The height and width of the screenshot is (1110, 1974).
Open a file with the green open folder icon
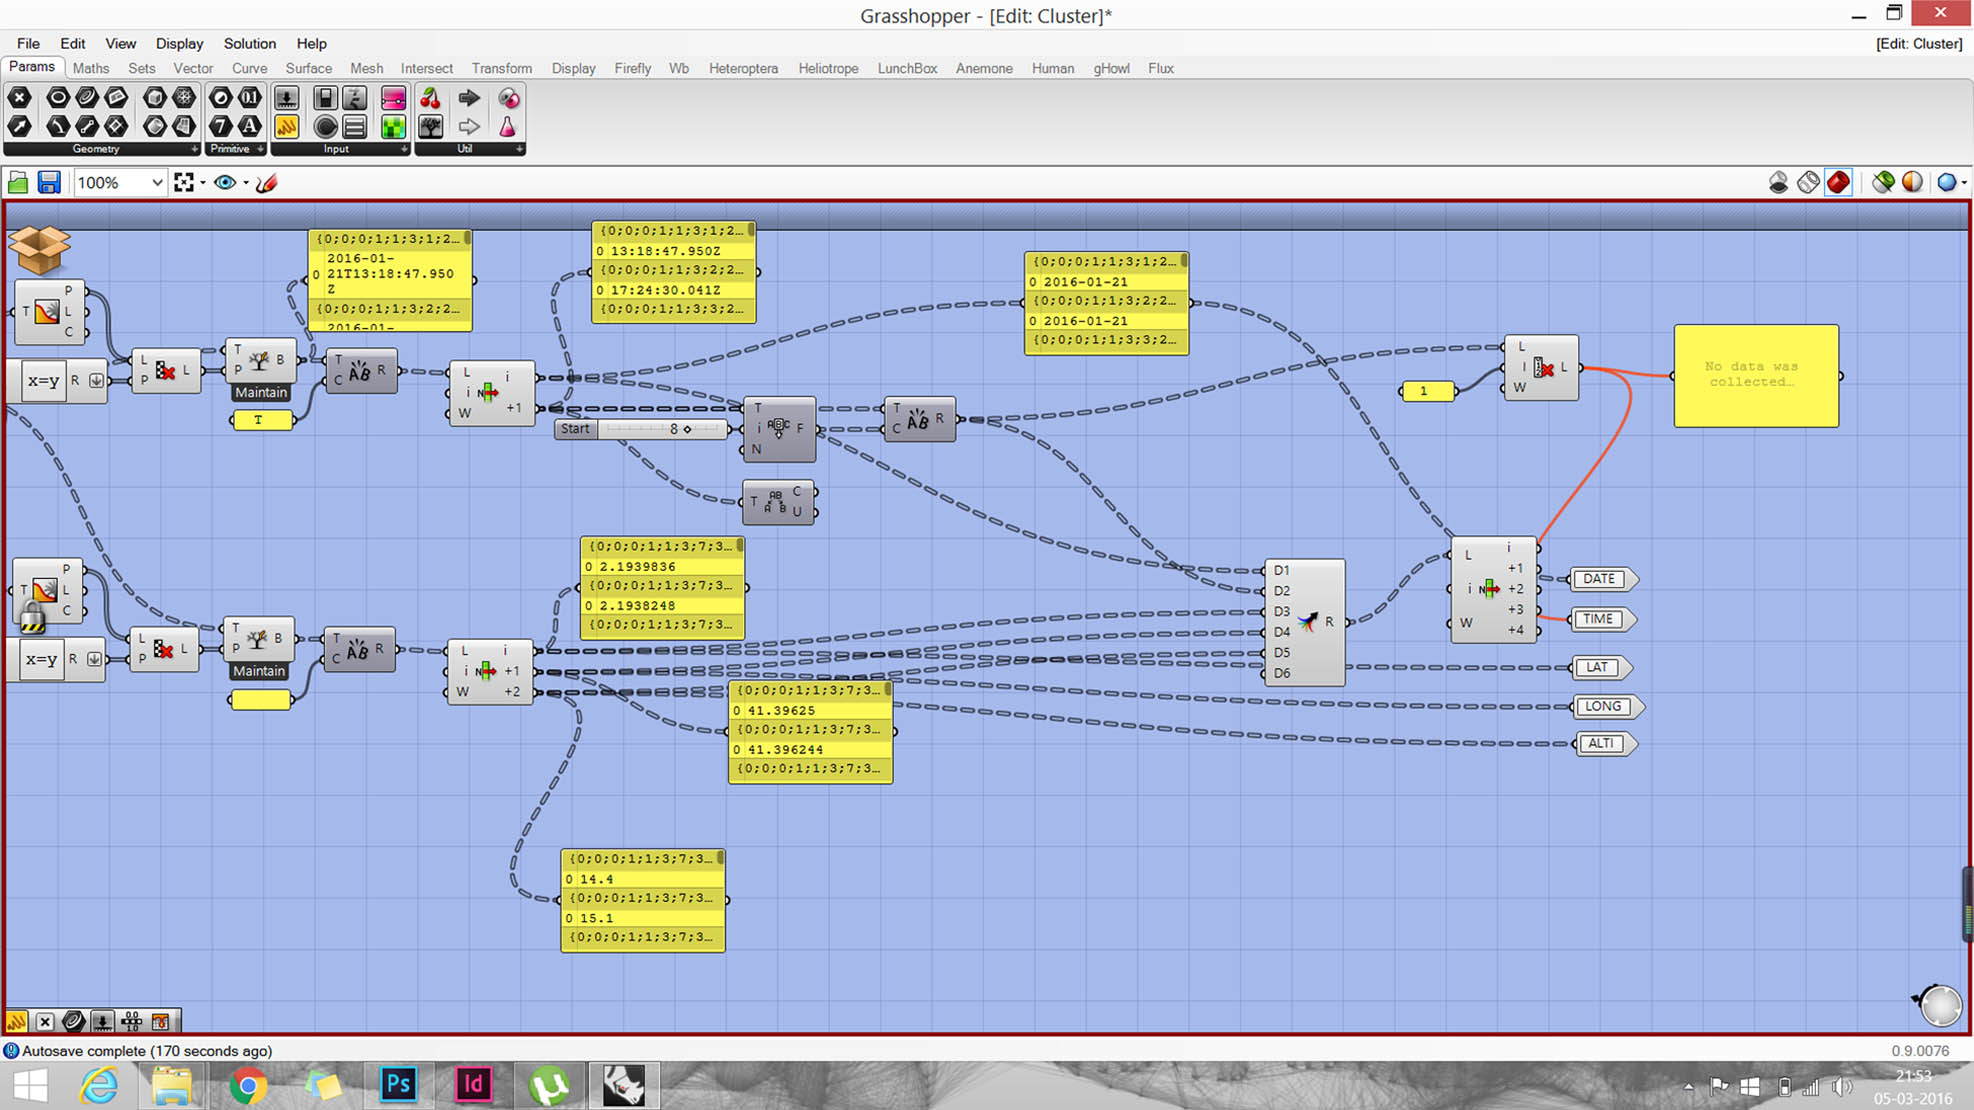[19, 182]
